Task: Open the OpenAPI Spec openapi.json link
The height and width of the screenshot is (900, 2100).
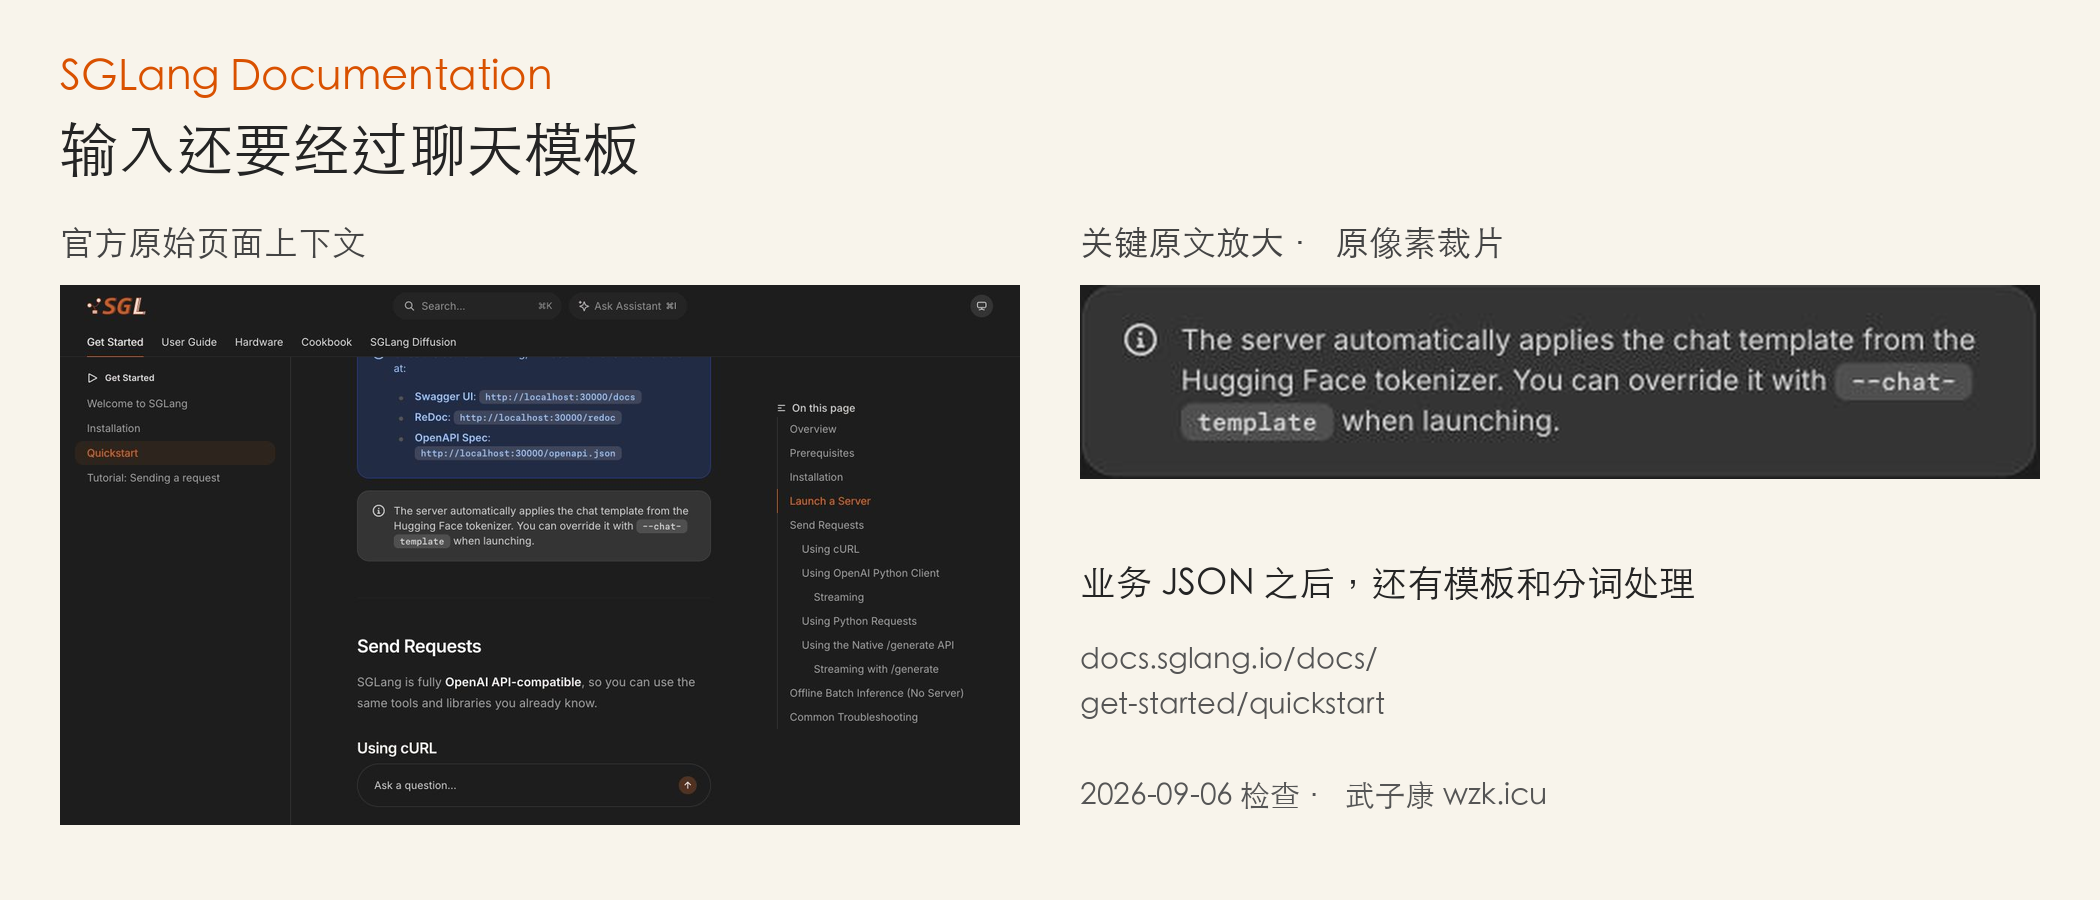Action: coord(518,453)
